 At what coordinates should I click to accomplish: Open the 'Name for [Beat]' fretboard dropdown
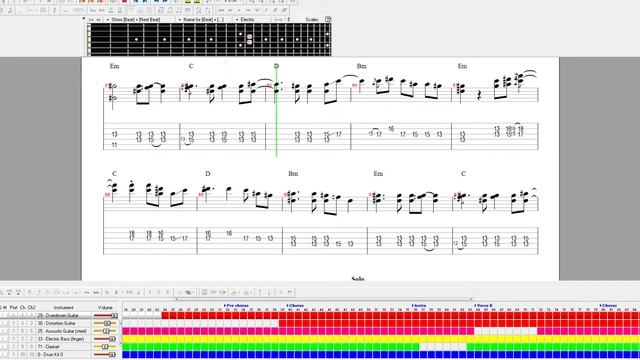(202, 19)
